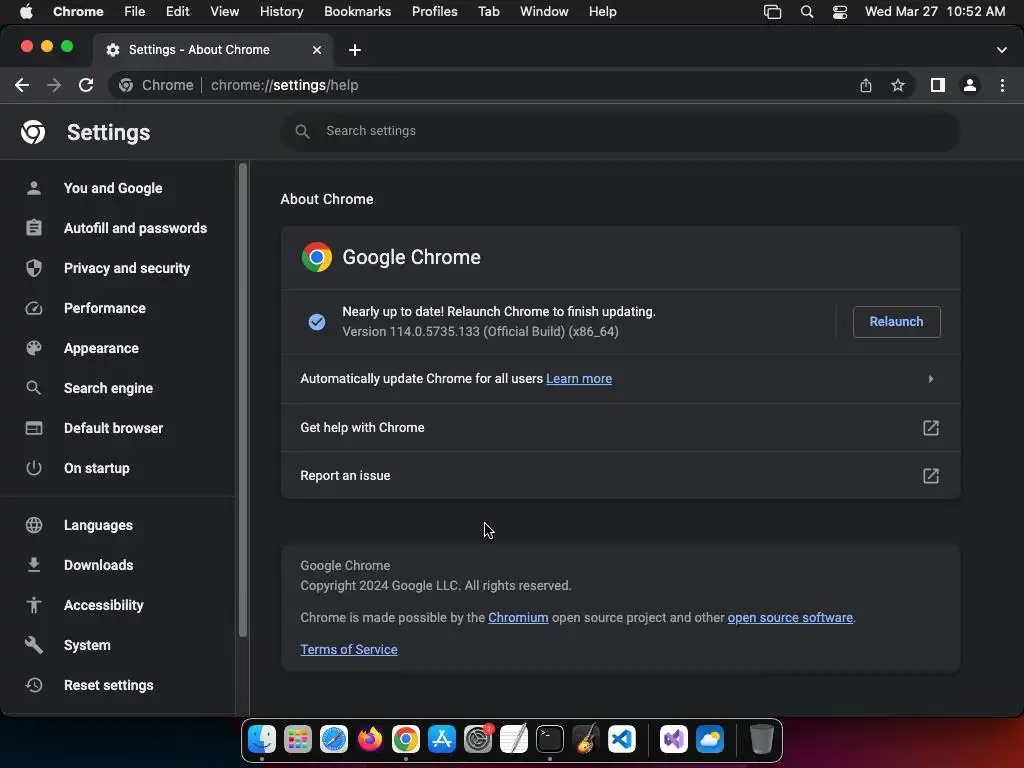Screen dimensions: 1024x768
Task: Expand Automatically update Chrome arrow
Action: pyautogui.click(x=931, y=379)
